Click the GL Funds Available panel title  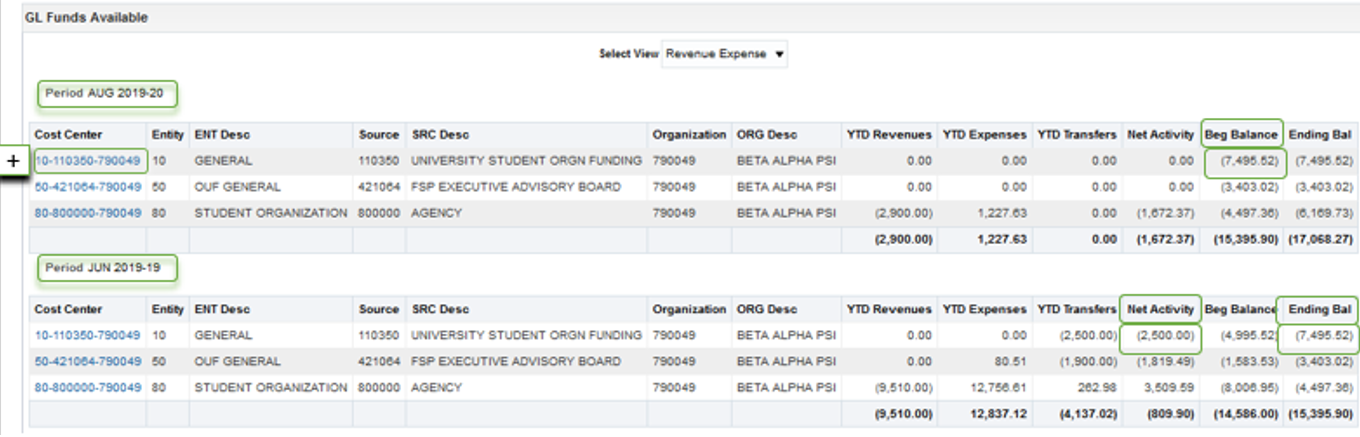(x=86, y=18)
